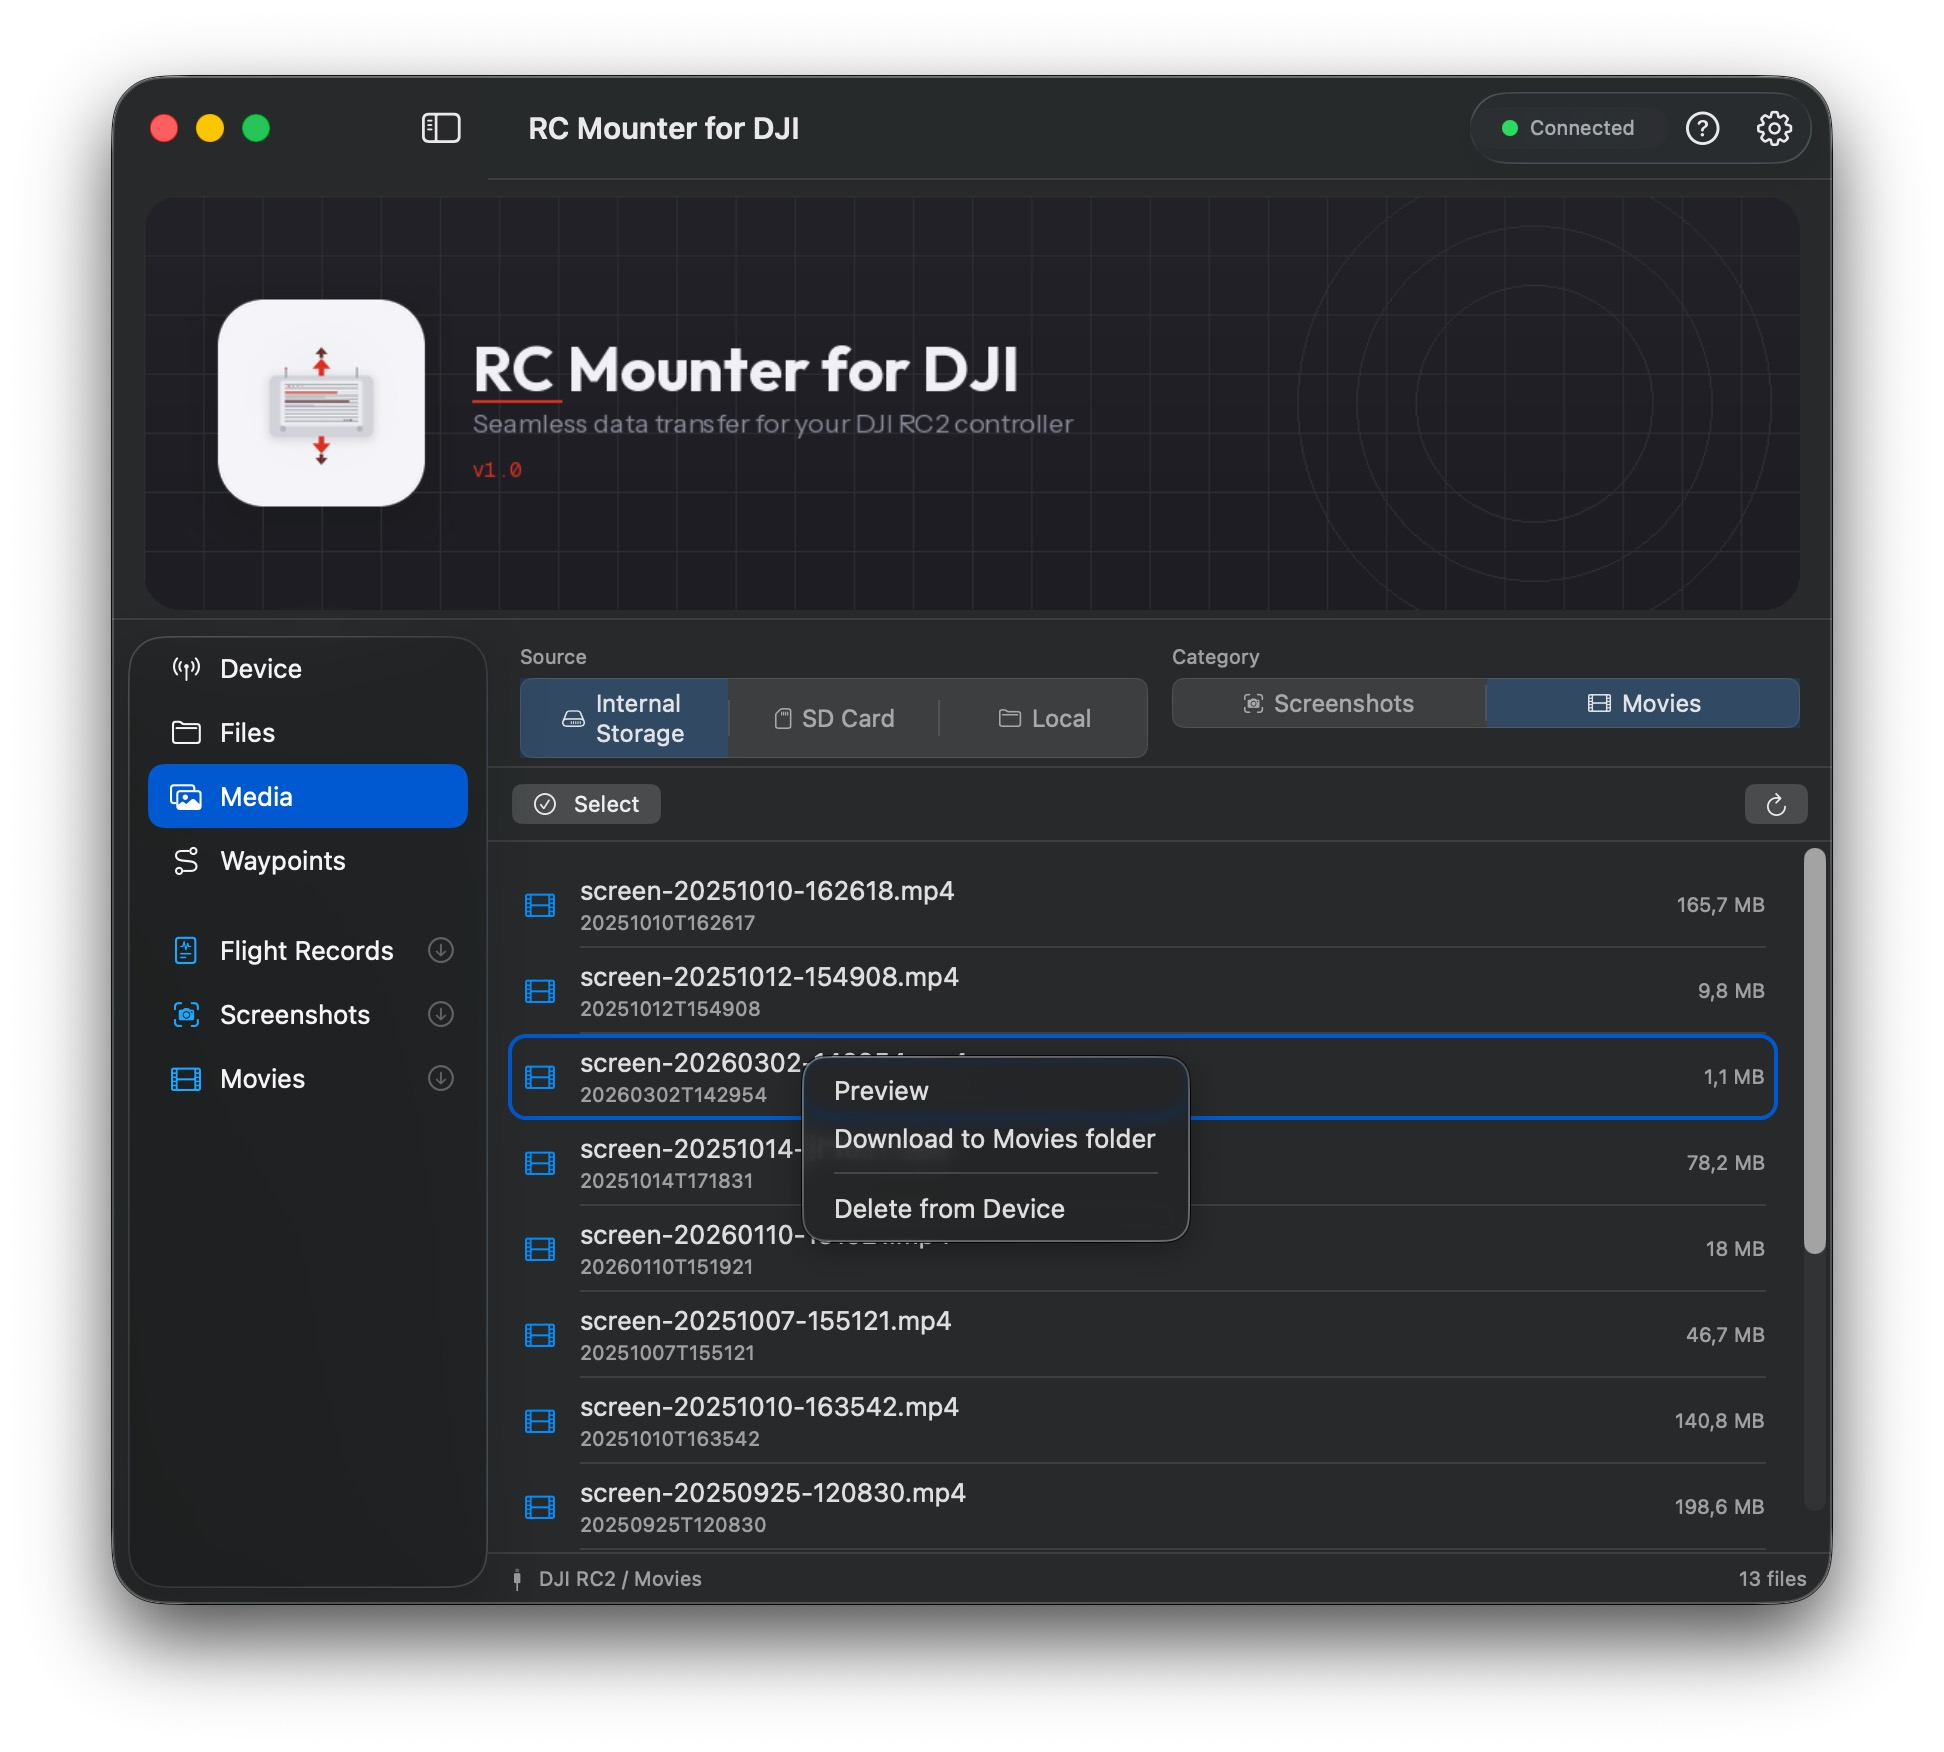
Task: Choose Delete from Device
Action: pyautogui.click(x=995, y=1209)
